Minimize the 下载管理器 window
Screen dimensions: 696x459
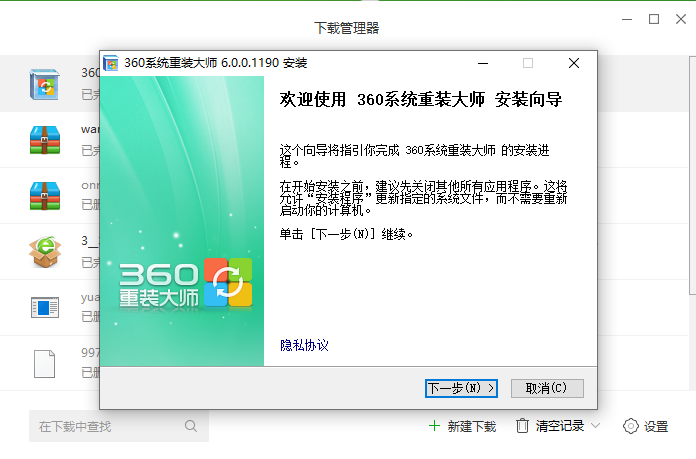coord(627,20)
